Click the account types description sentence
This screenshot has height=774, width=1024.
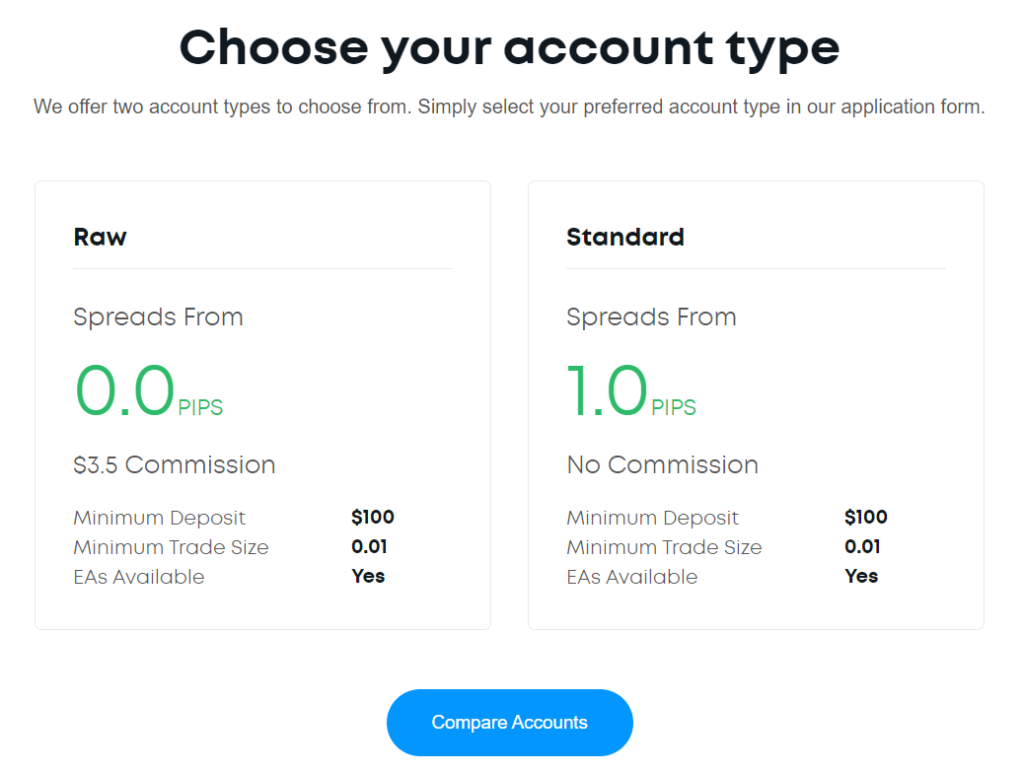[x=509, y=106]
